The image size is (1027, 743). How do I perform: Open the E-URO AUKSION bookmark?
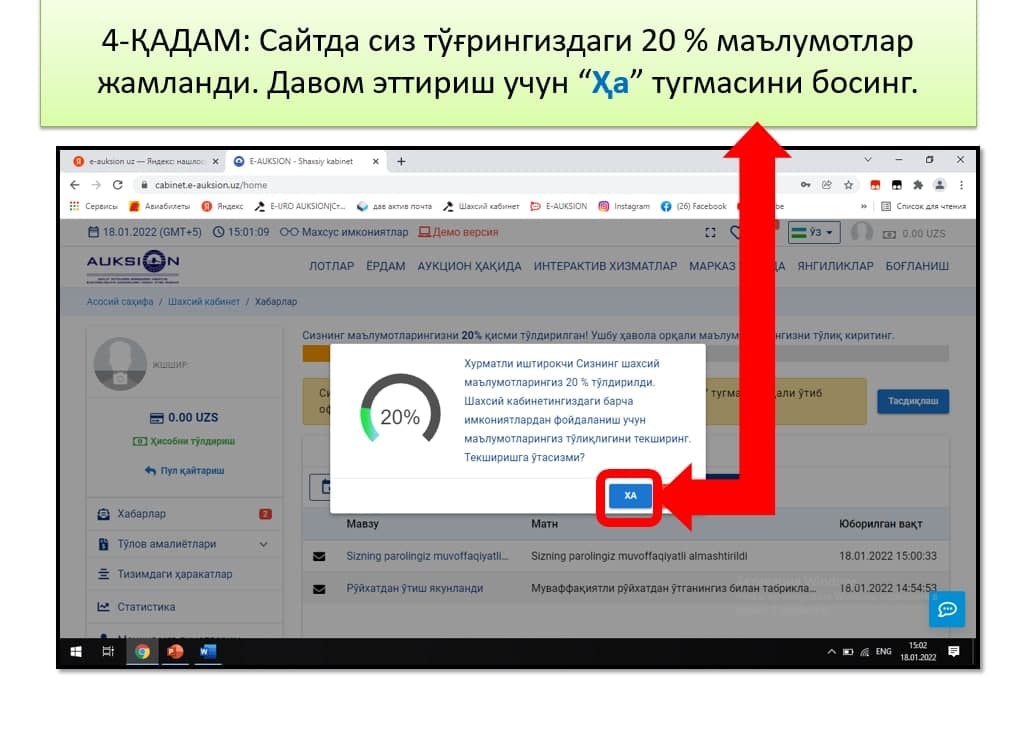pos(300,206)
